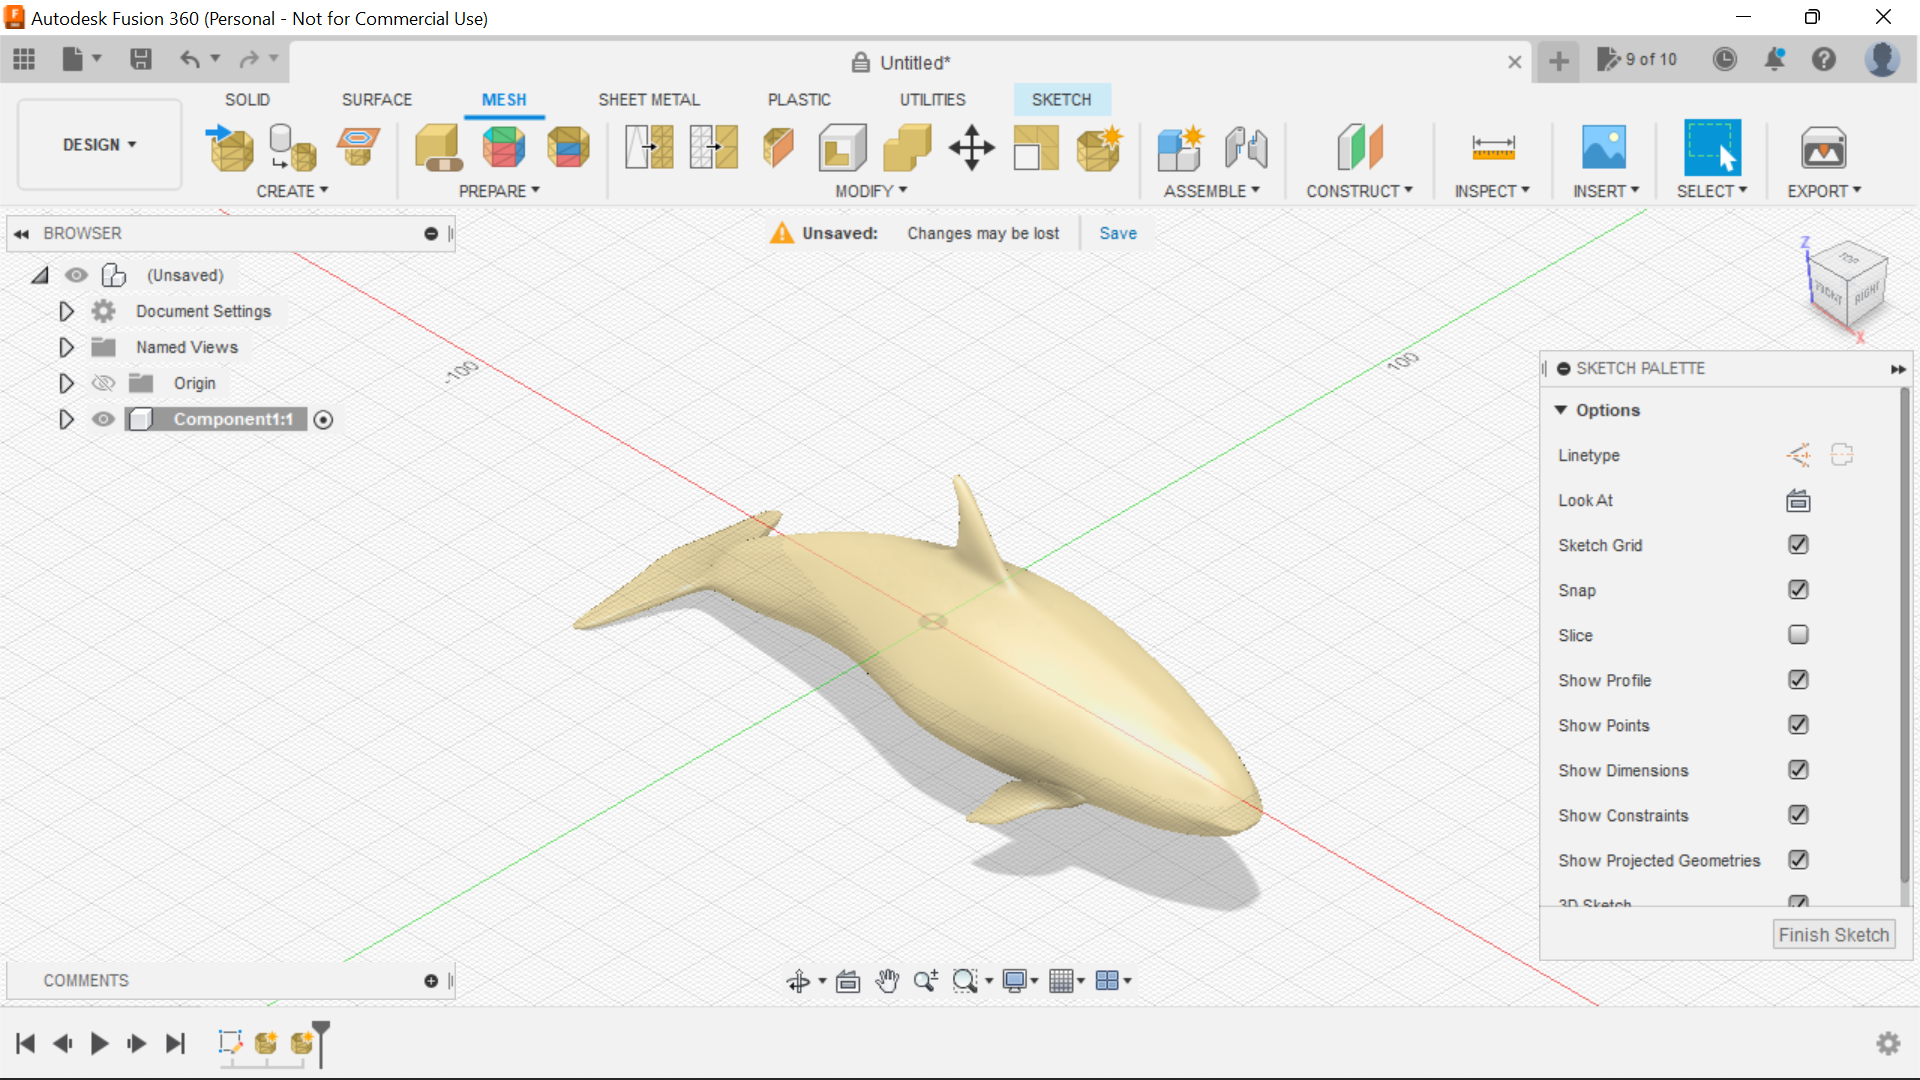Disable the Sketch Grid checkbox
Viewport: 1920px width, 1080px height.
1798,545
